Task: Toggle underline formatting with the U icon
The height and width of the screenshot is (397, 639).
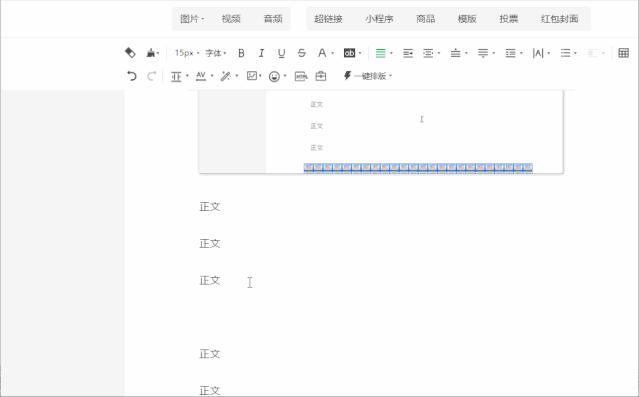Action: [x=281, y=53]
